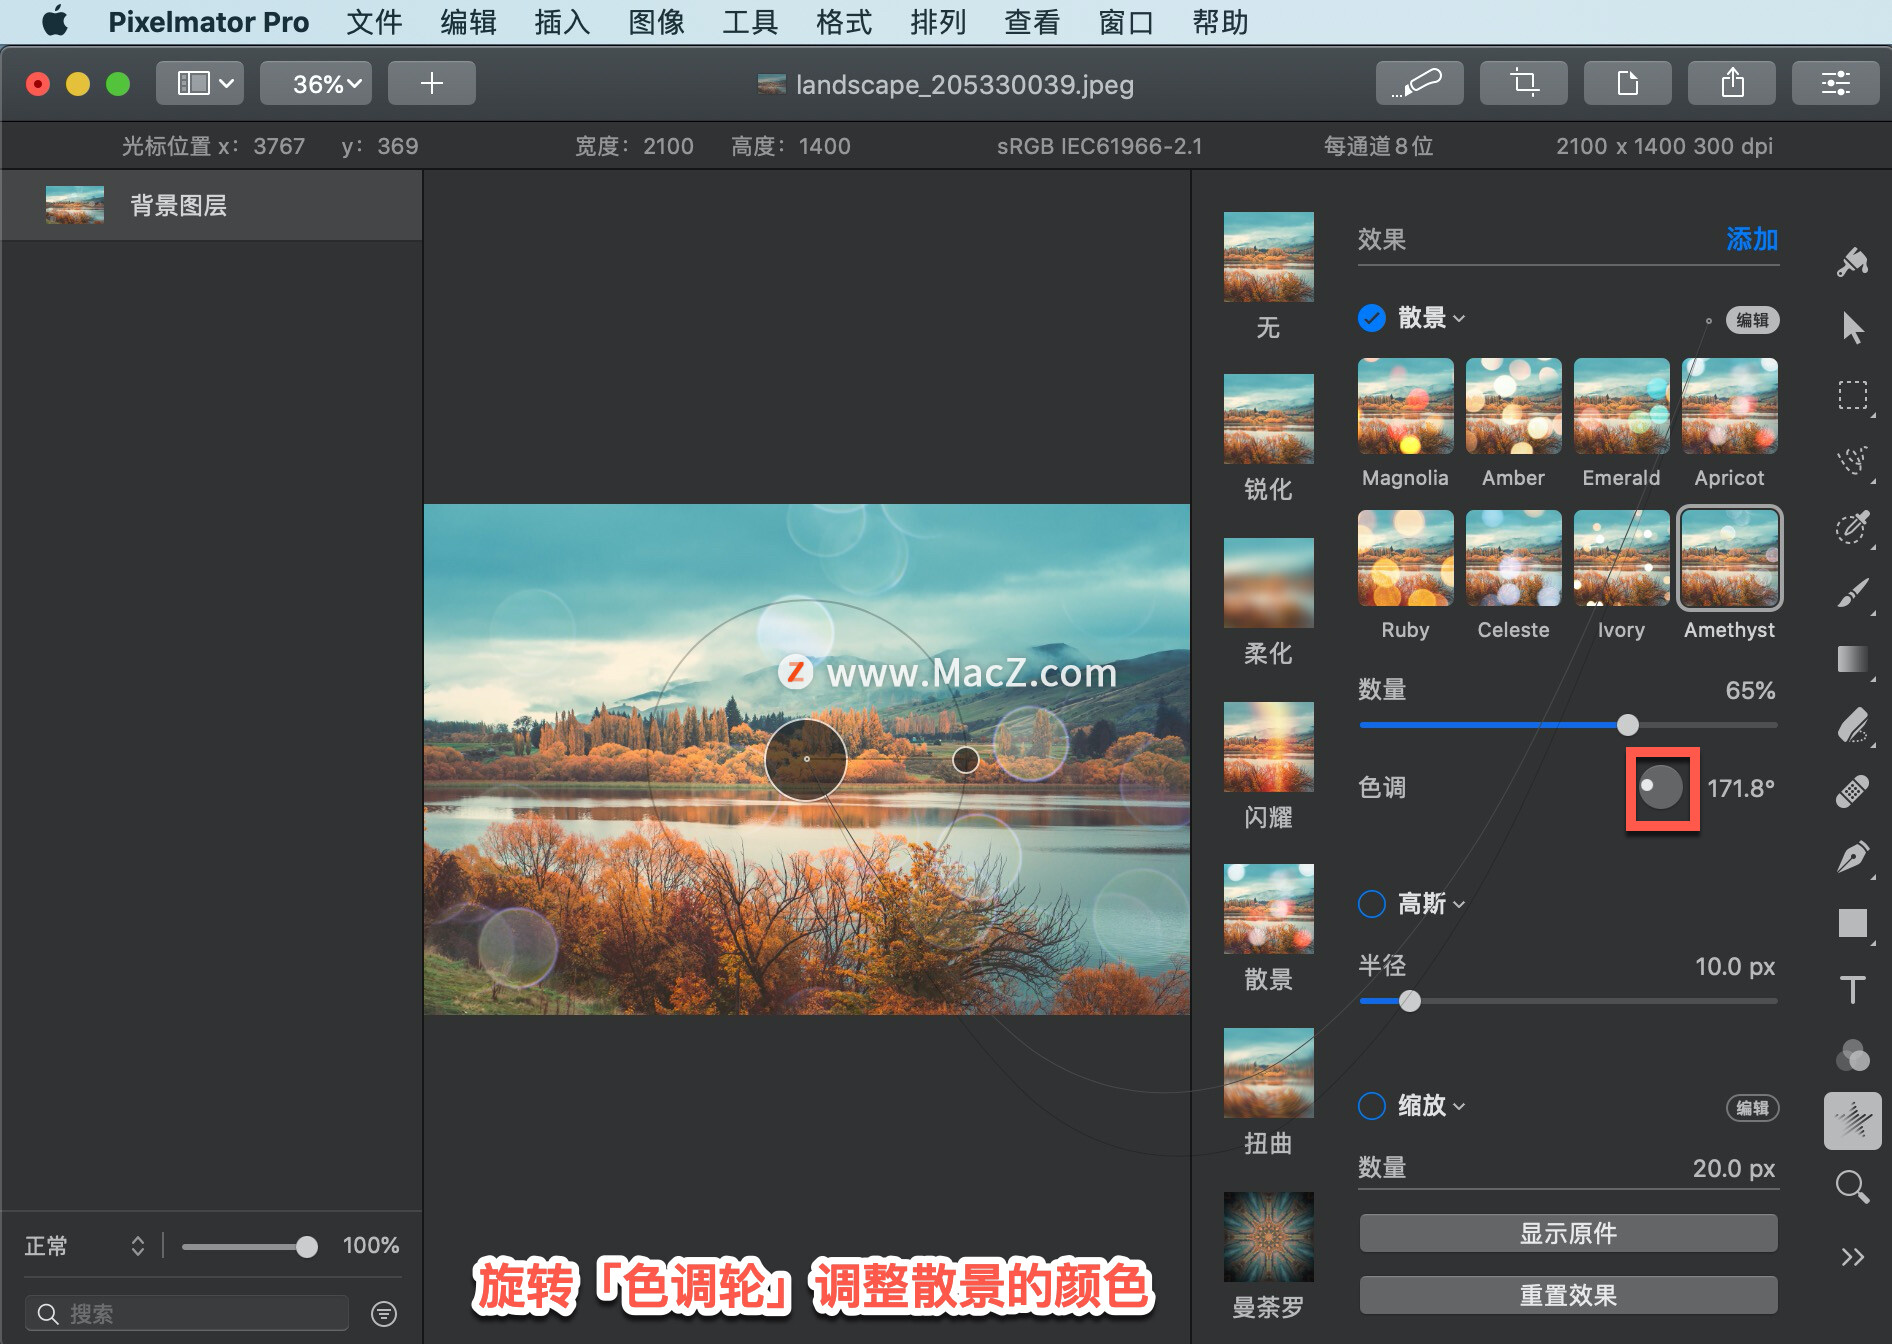Open the 文件 menu
The height and width of the screenshot is (1344, 1892).
pos(374,22)
